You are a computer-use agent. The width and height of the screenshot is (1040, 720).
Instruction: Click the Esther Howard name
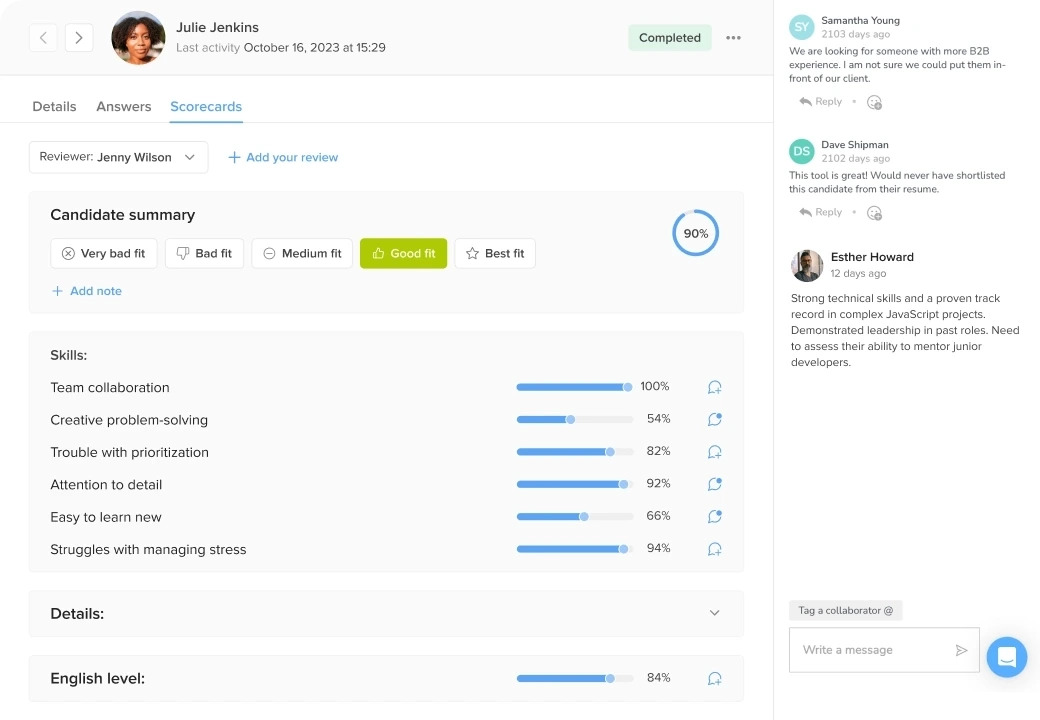872,257
